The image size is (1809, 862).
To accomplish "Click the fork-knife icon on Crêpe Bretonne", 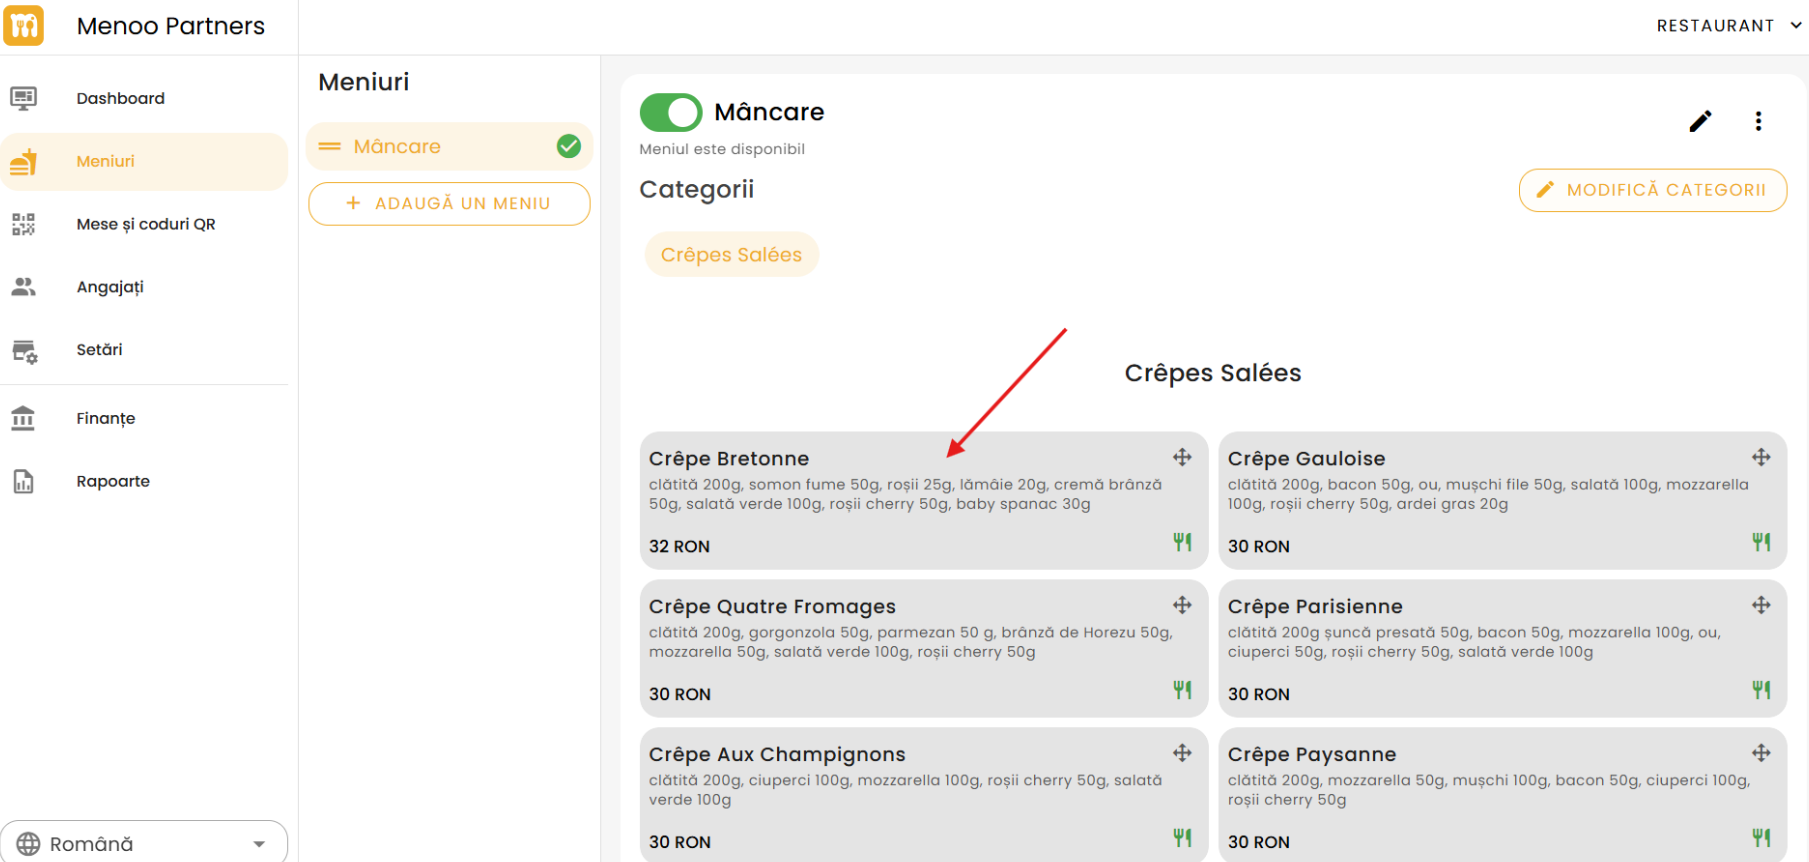I will pyautogui.click(x=1182, y=542).
